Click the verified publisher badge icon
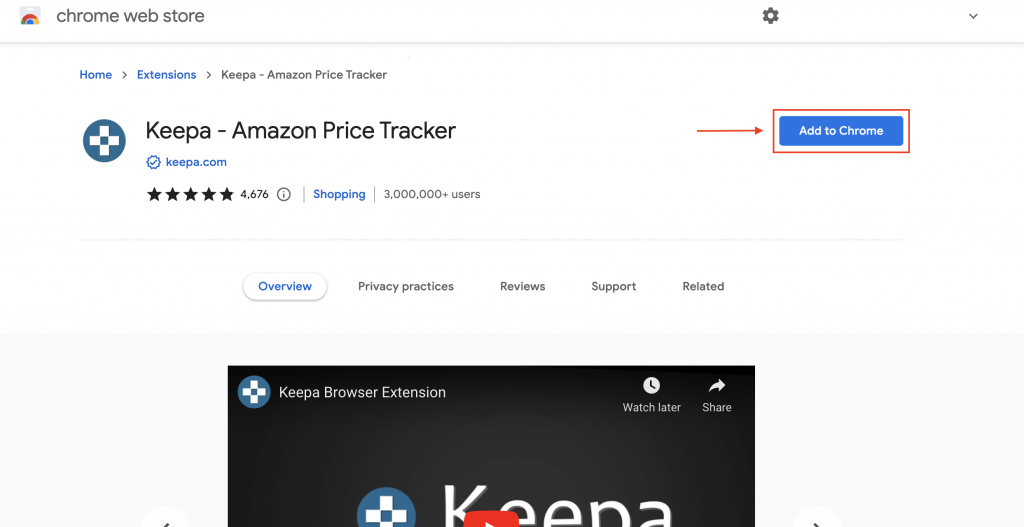 [x=153, y=162]
